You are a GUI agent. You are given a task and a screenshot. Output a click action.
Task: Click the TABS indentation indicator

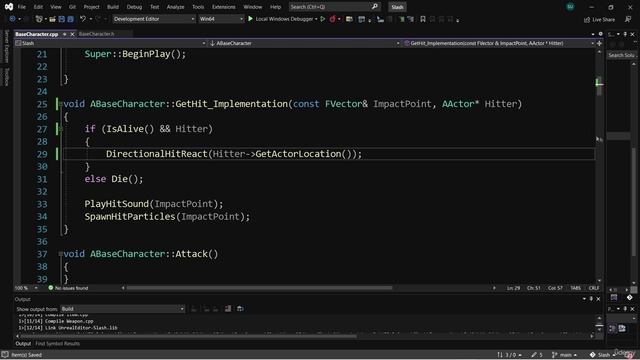pyautogui.click(x=576, y=288)
